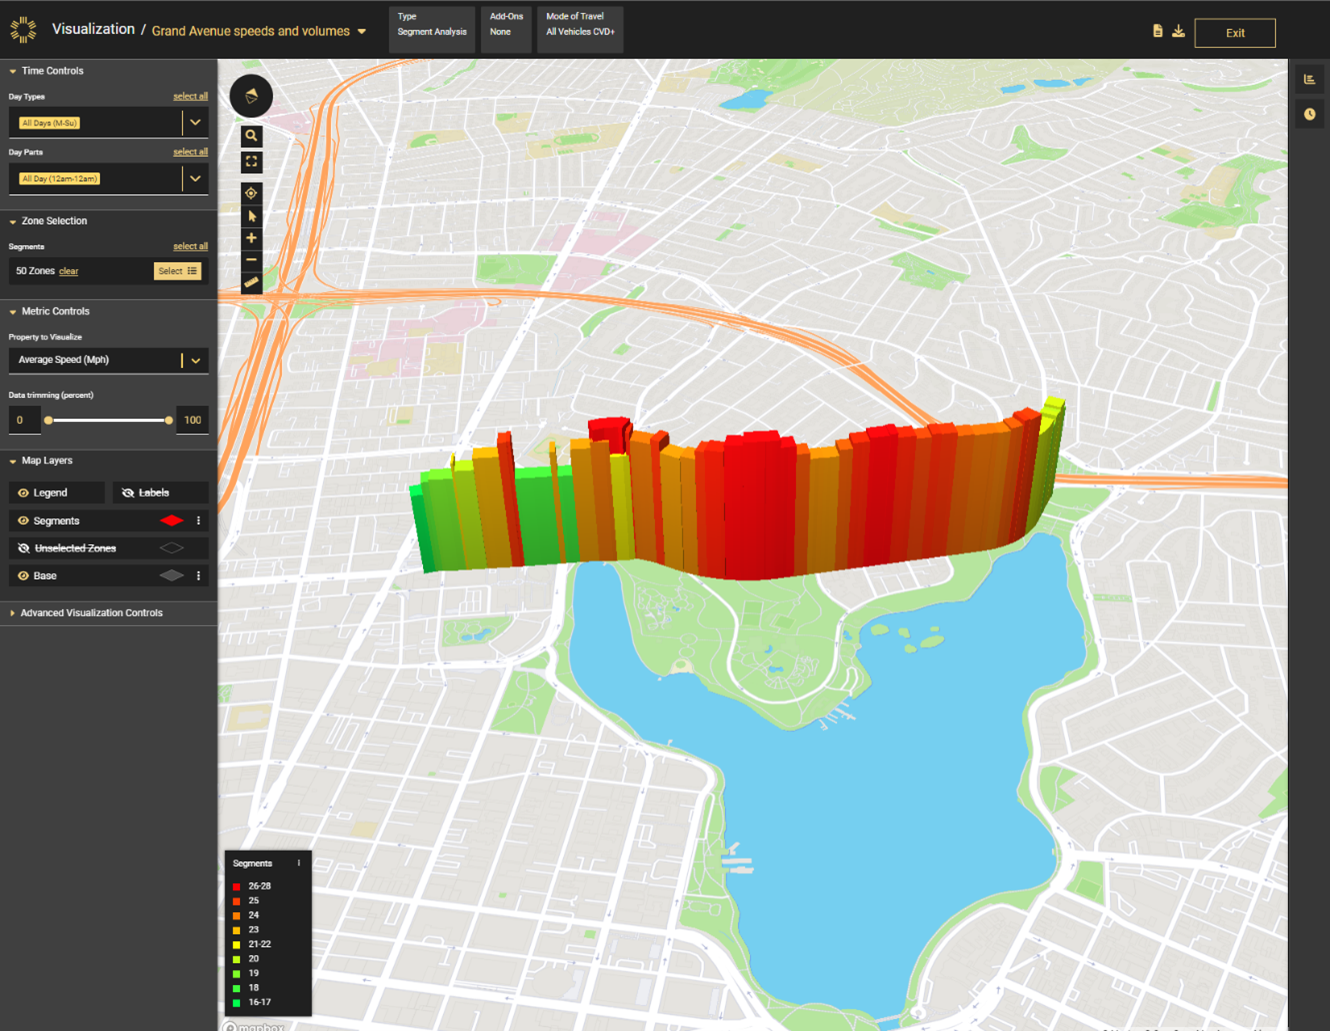Open the Day Types dropdown arrow

[x=195, y=123]
